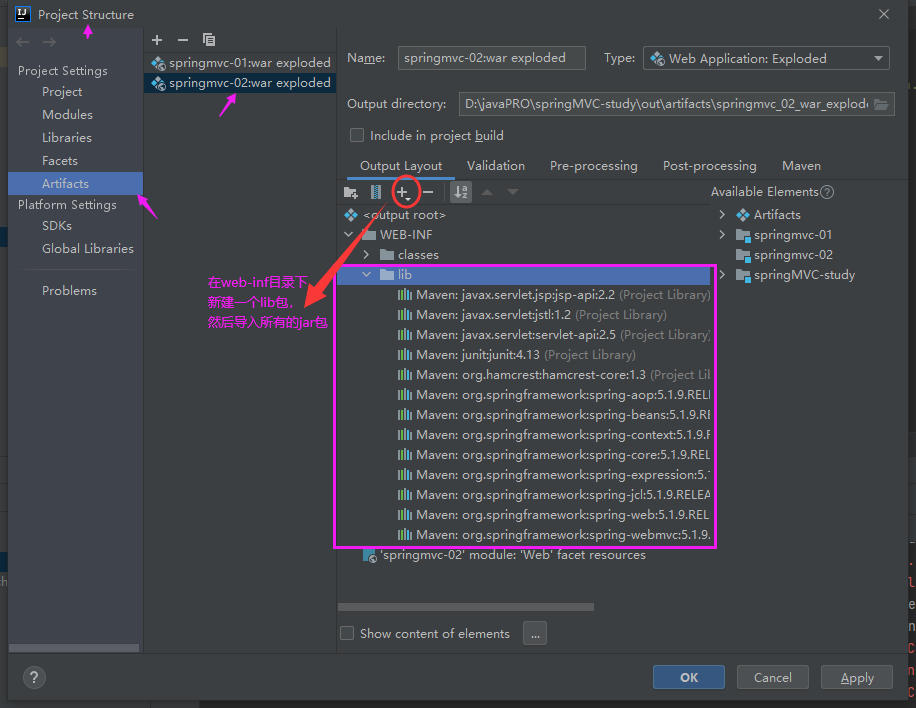Collapse the WEB-INF folder
Image resolution: width=916 pixels, height=708 pixels.
(x=349, y=235)
